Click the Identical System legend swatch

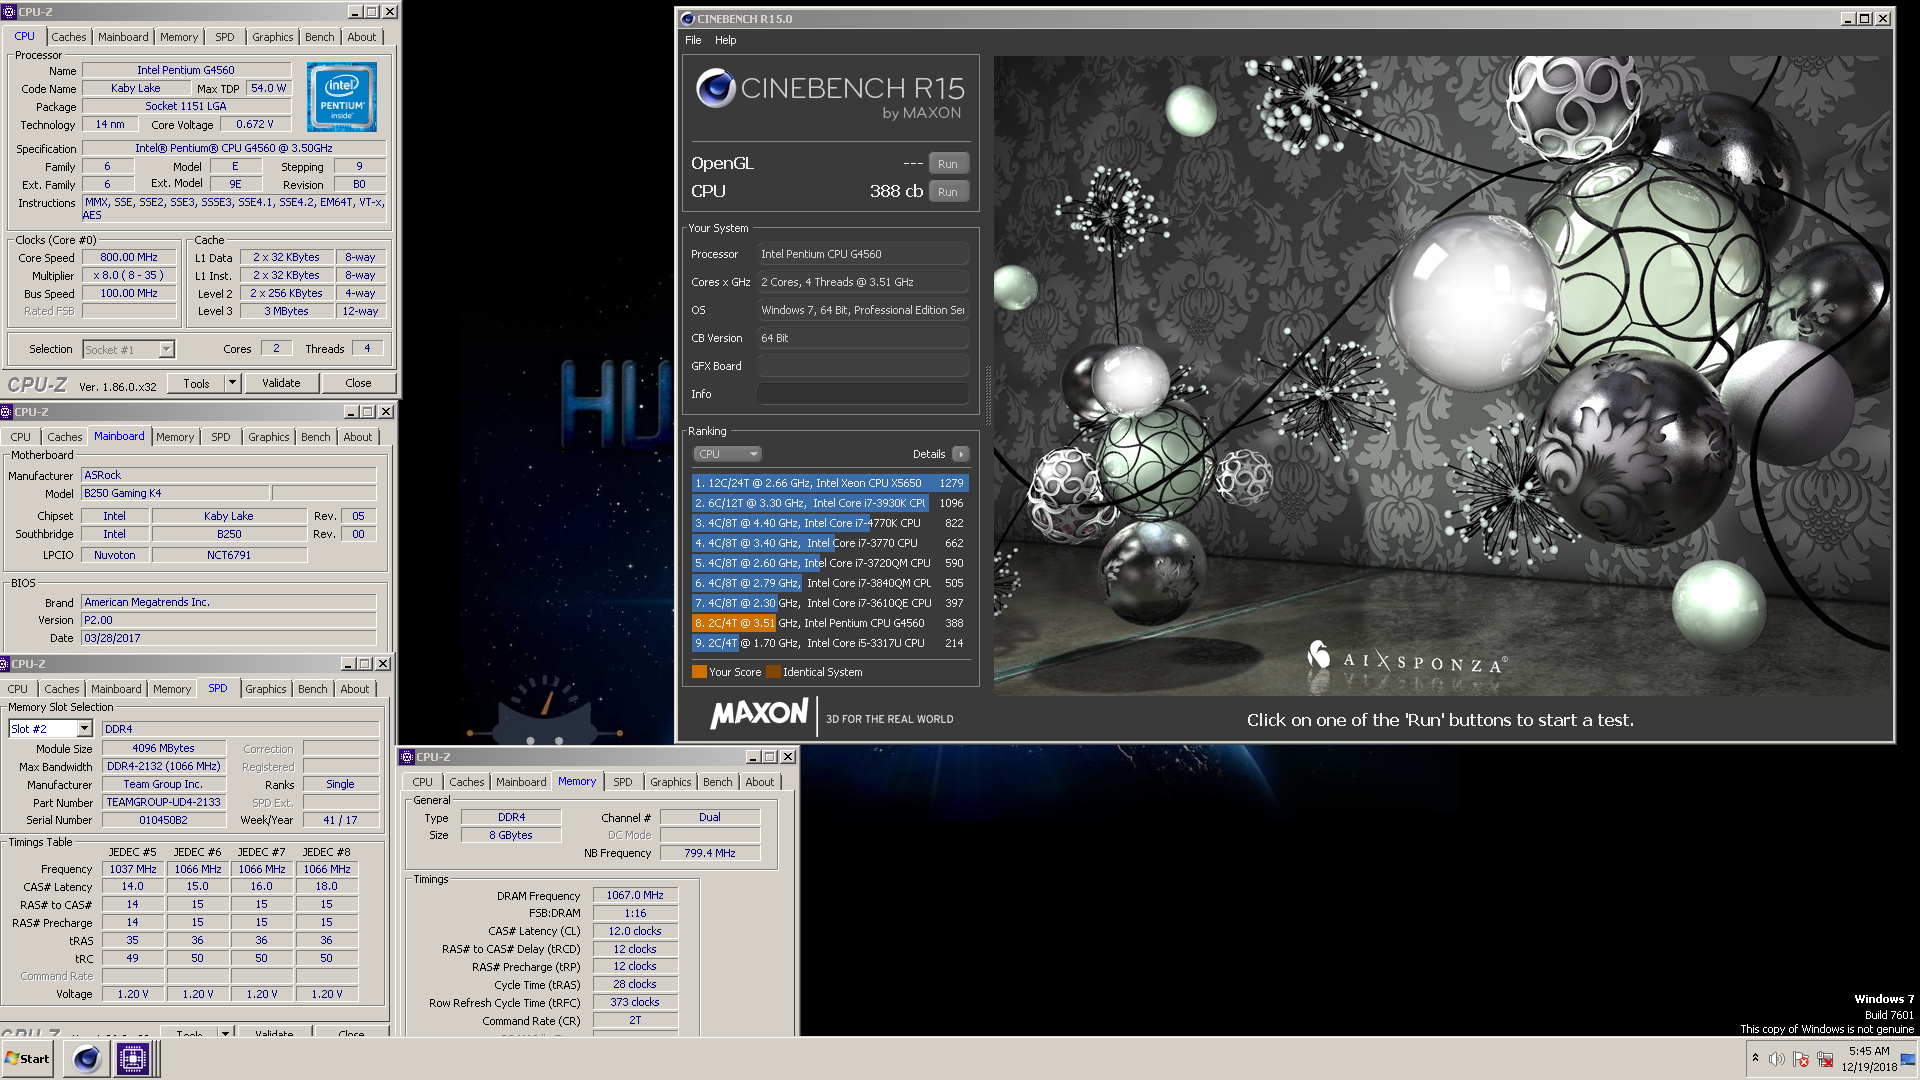tap(773, 672)
